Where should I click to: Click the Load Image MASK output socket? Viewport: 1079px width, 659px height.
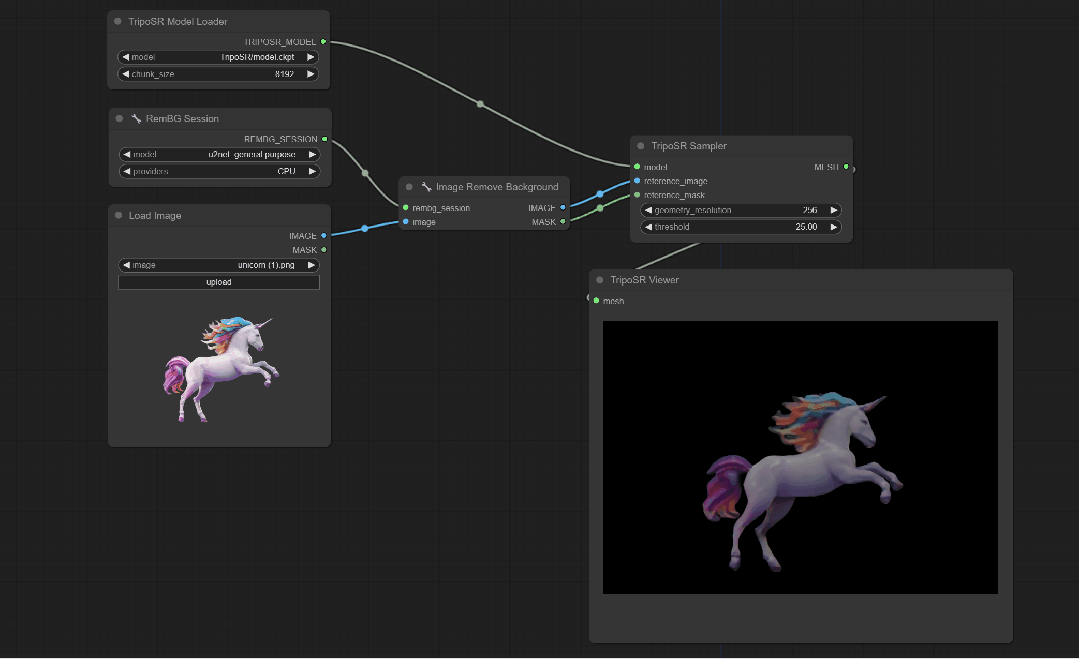(323, 250)
